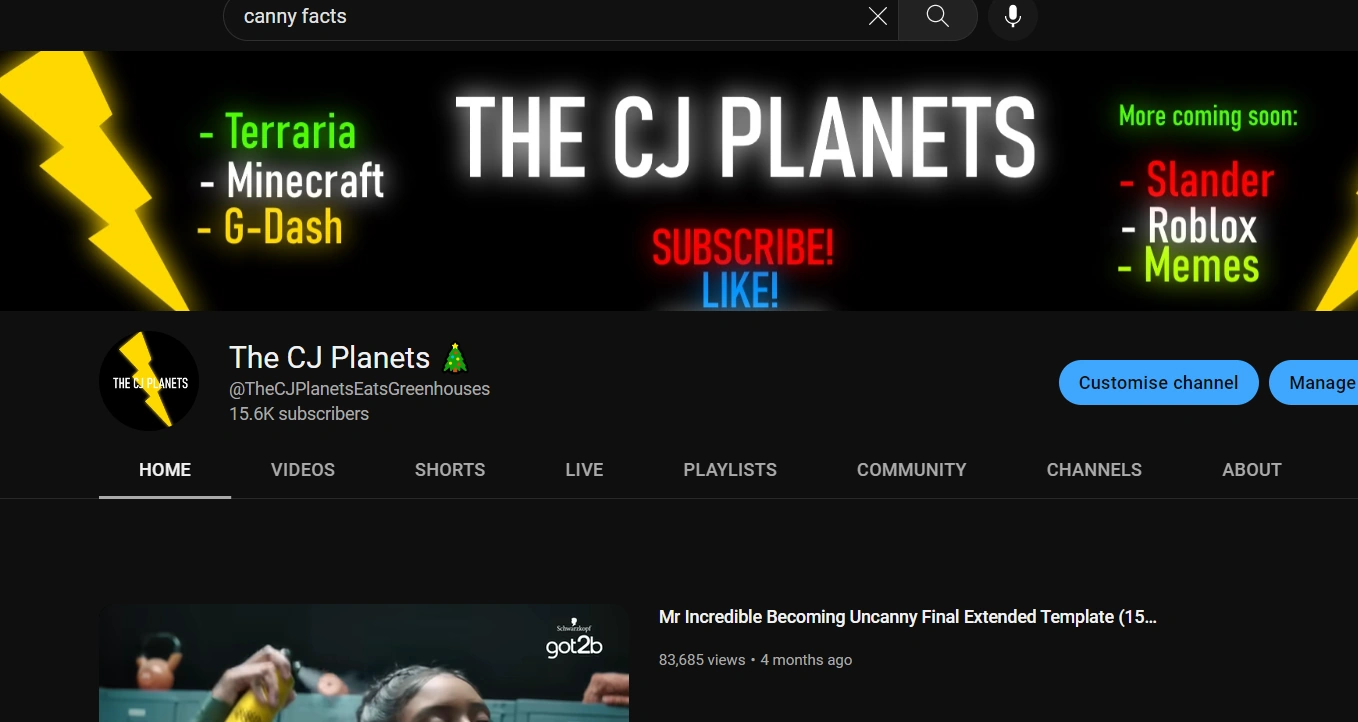Click the search magnifier icon

(936, 16)
